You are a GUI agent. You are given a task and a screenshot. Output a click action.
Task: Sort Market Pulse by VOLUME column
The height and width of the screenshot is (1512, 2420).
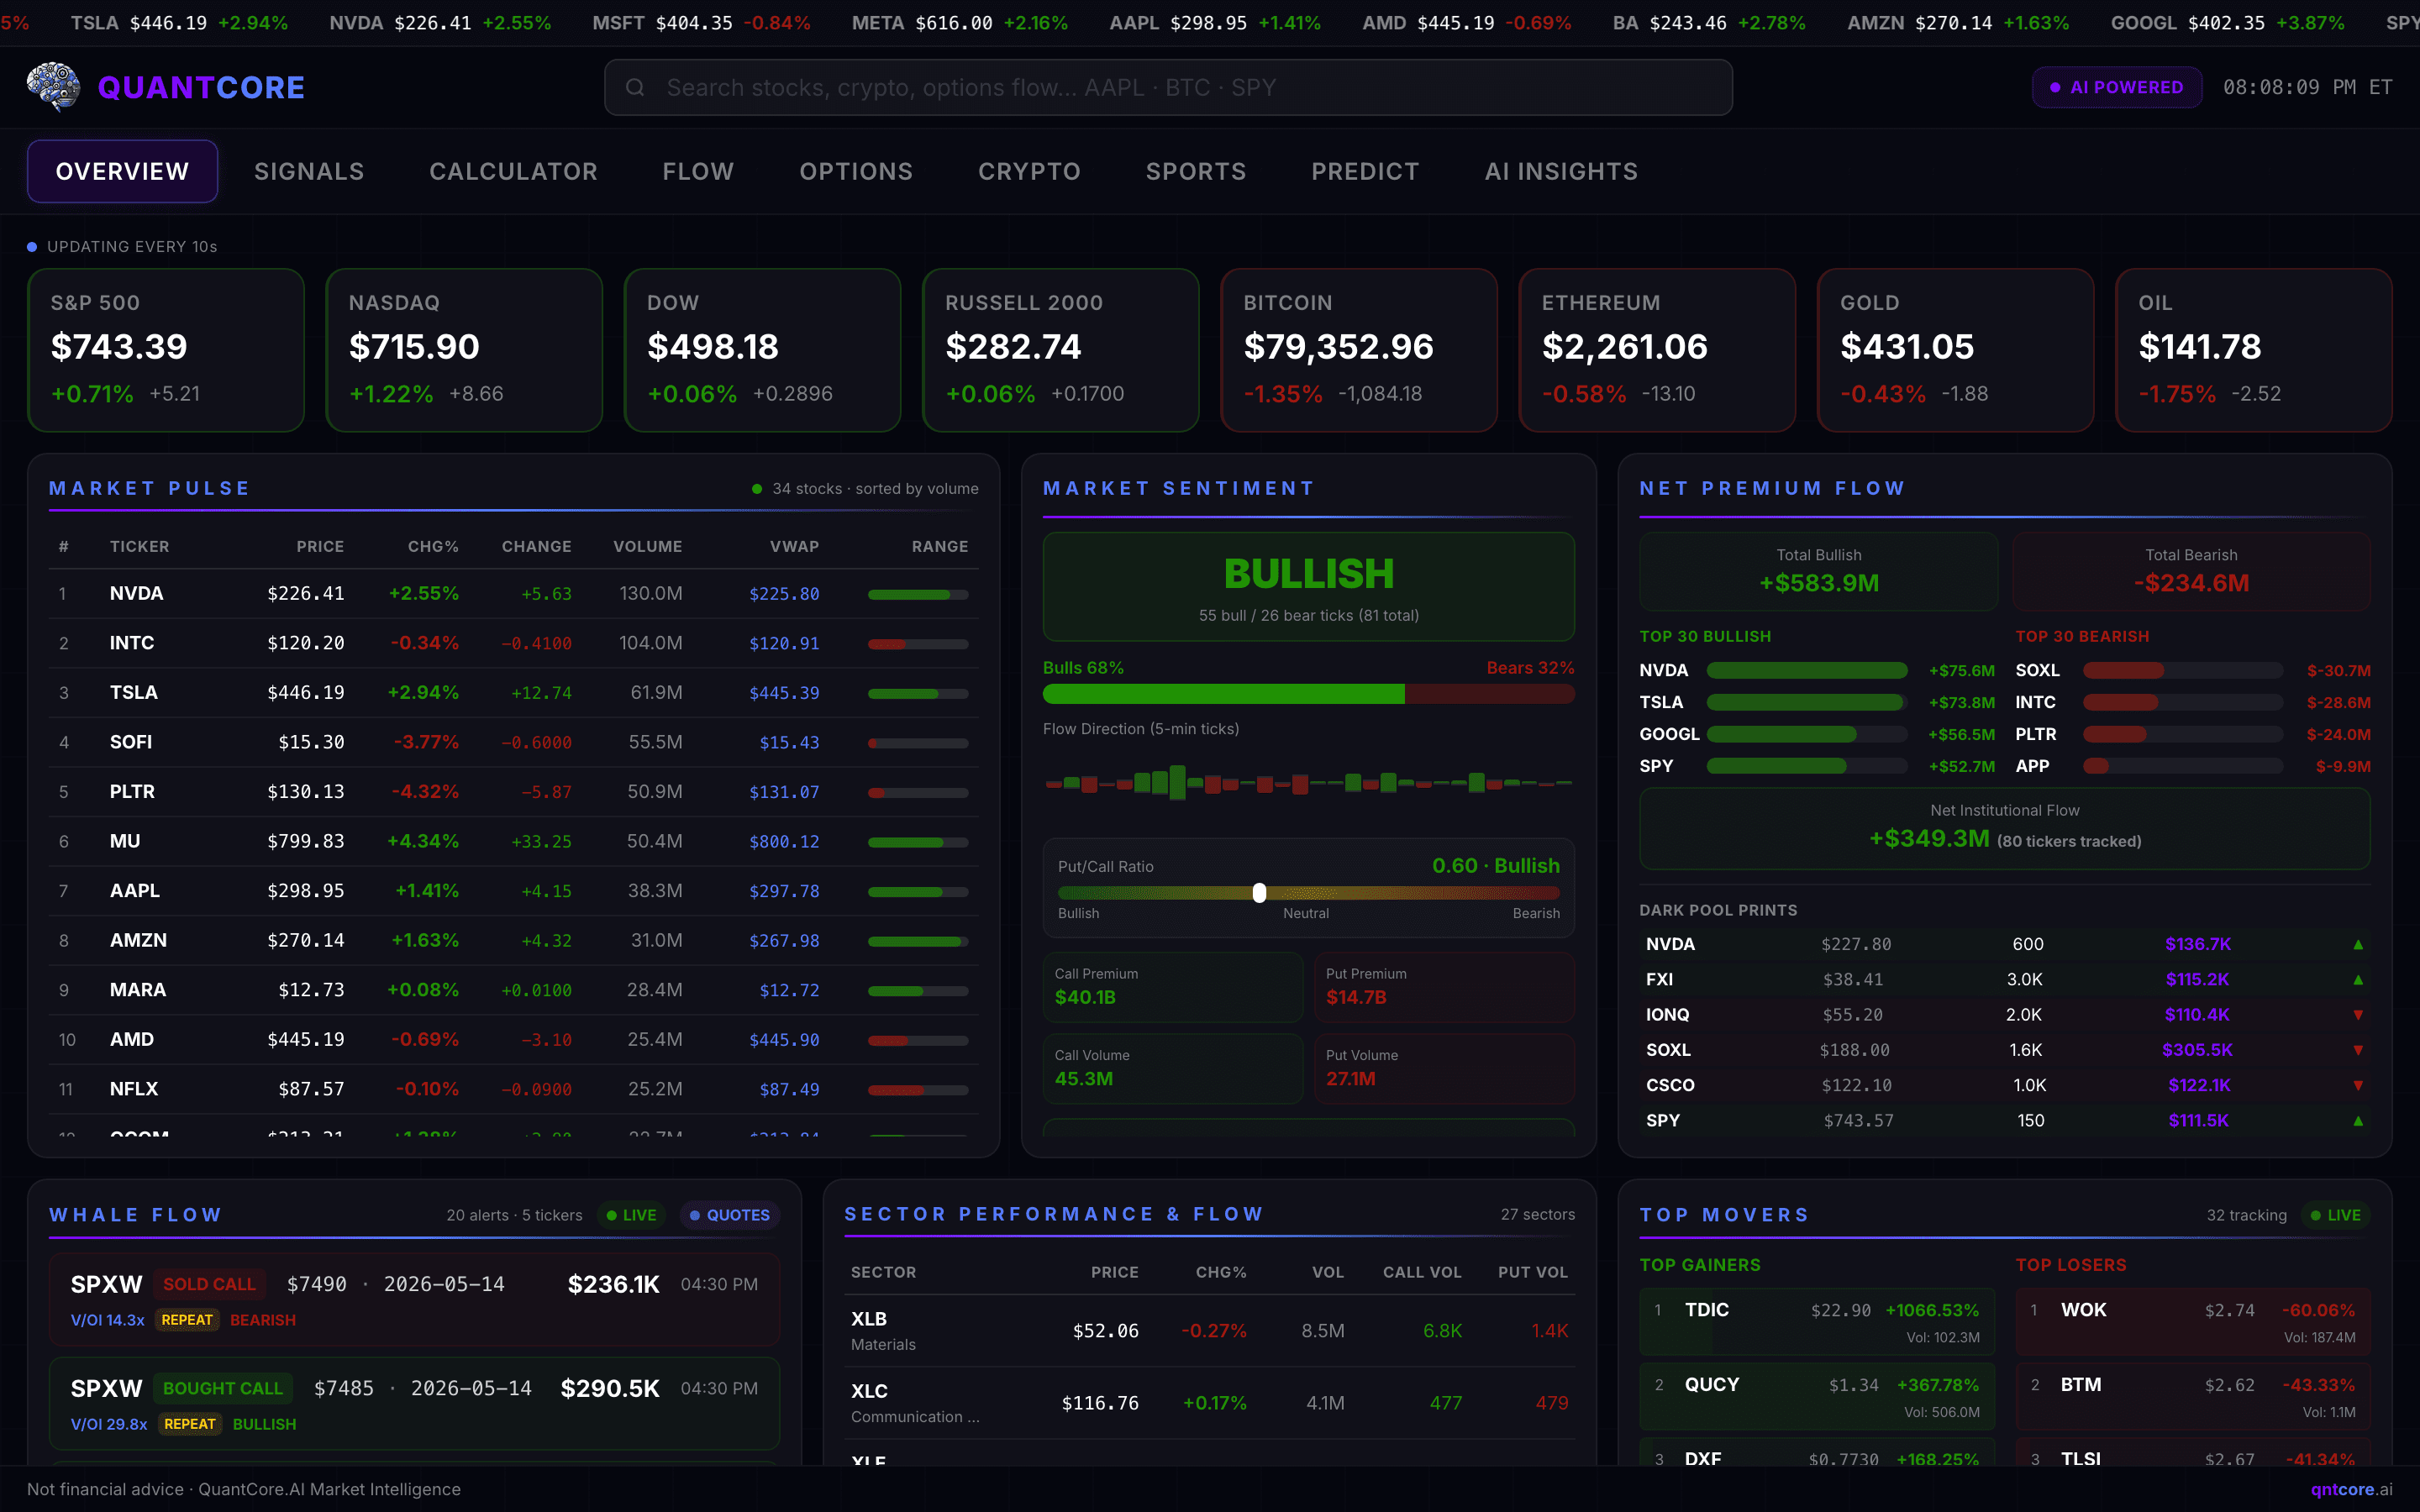click(647, 546)
